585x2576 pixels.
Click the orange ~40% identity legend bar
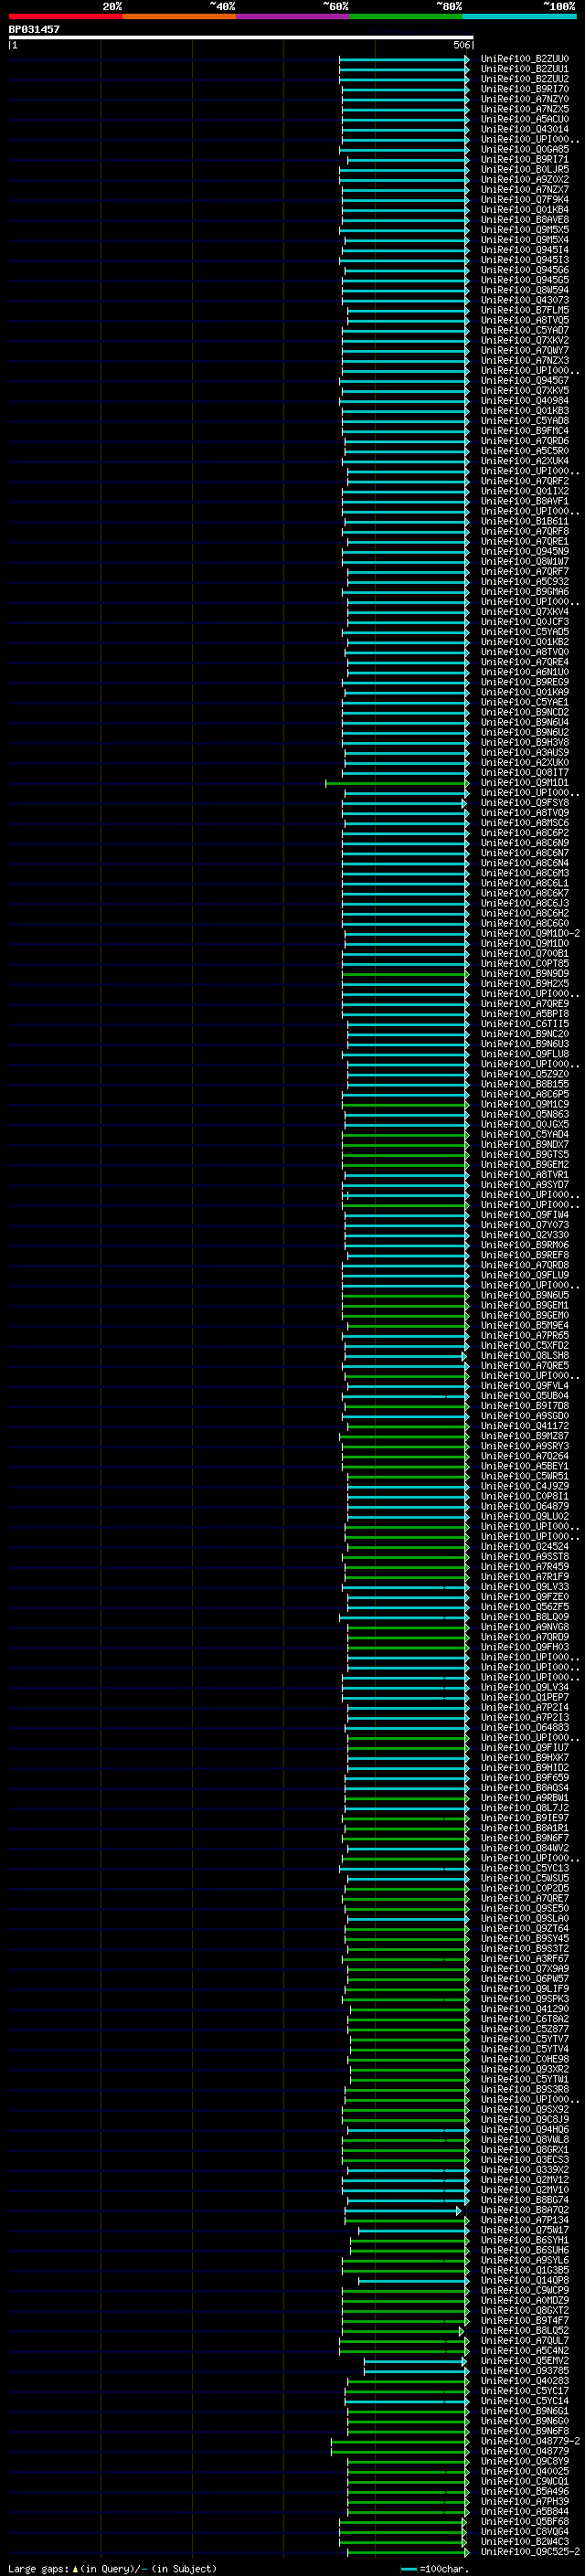click(179, 16)
